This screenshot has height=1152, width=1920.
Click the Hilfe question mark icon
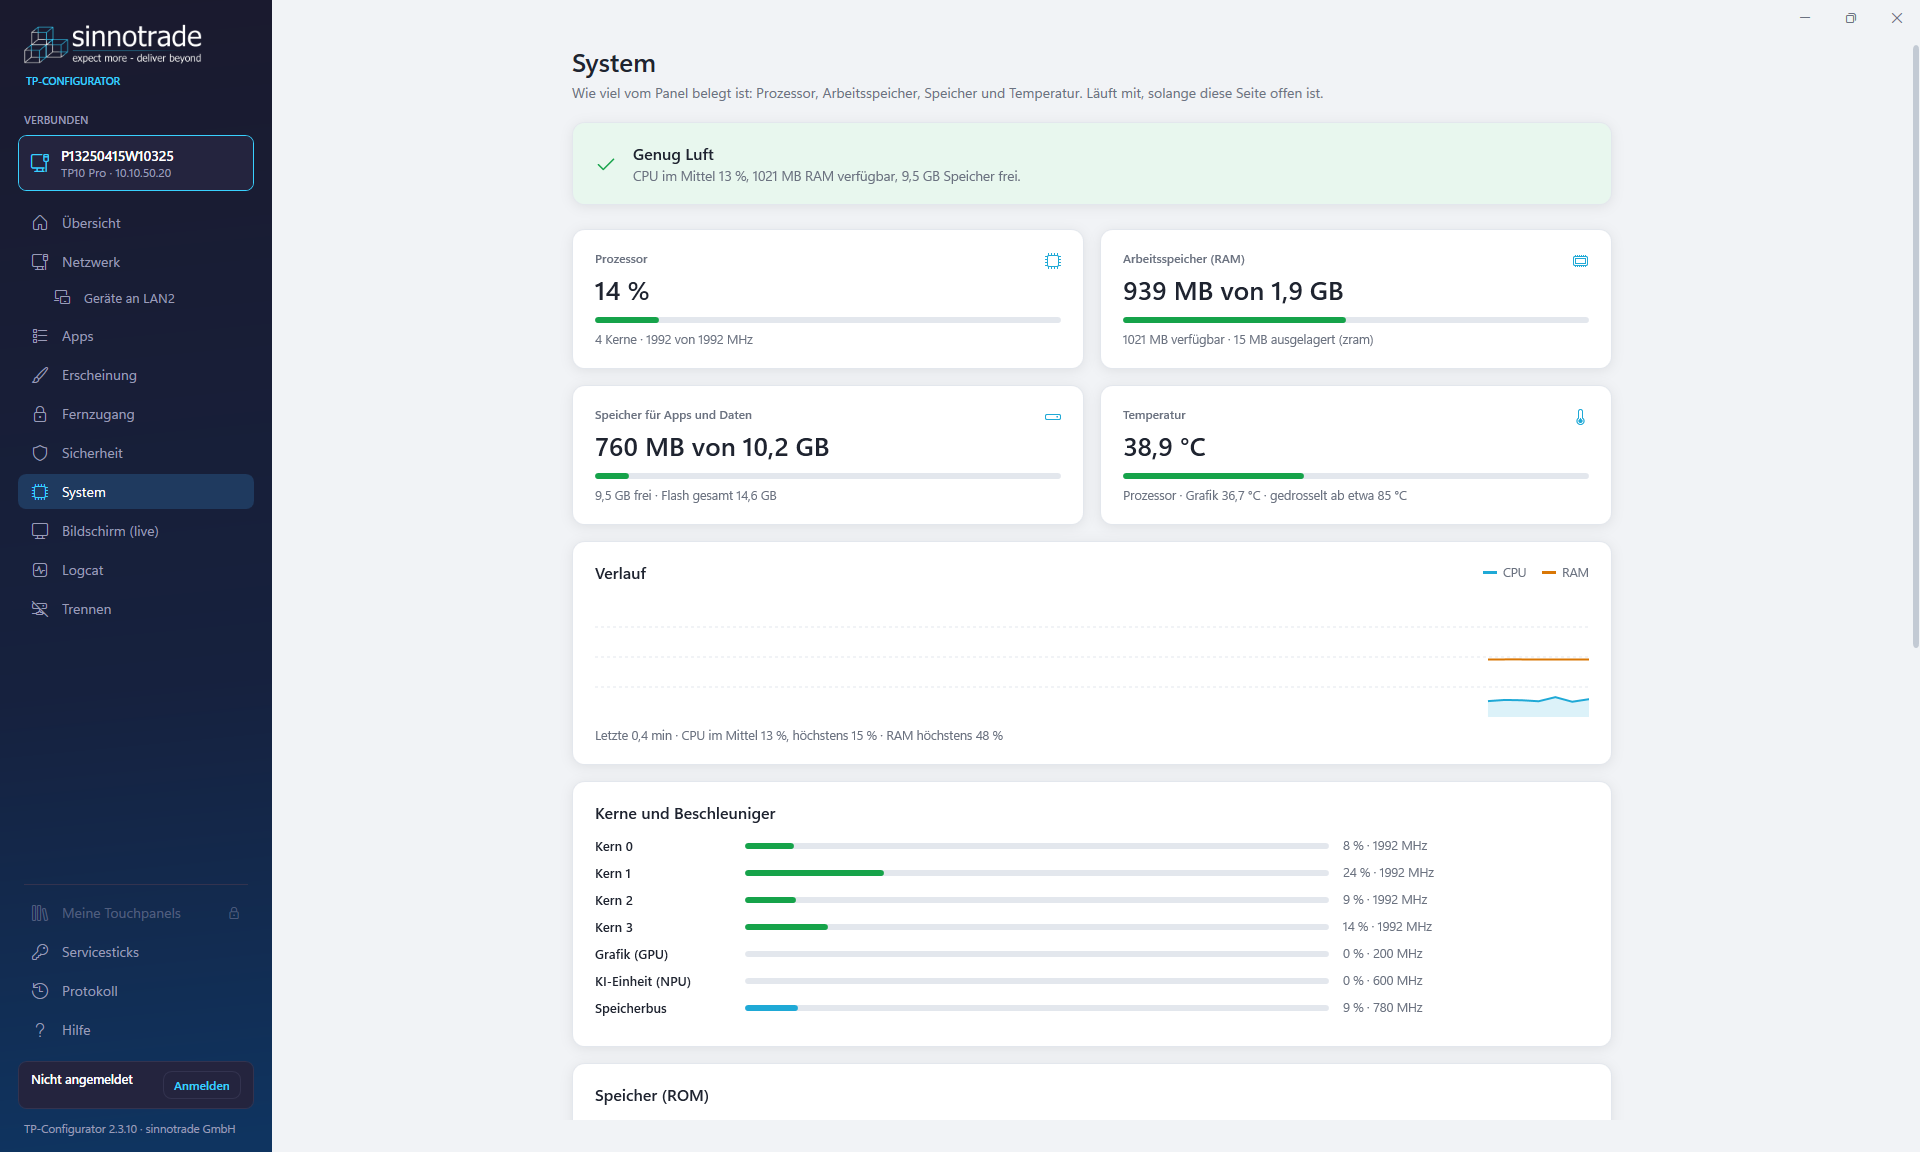40,1030
